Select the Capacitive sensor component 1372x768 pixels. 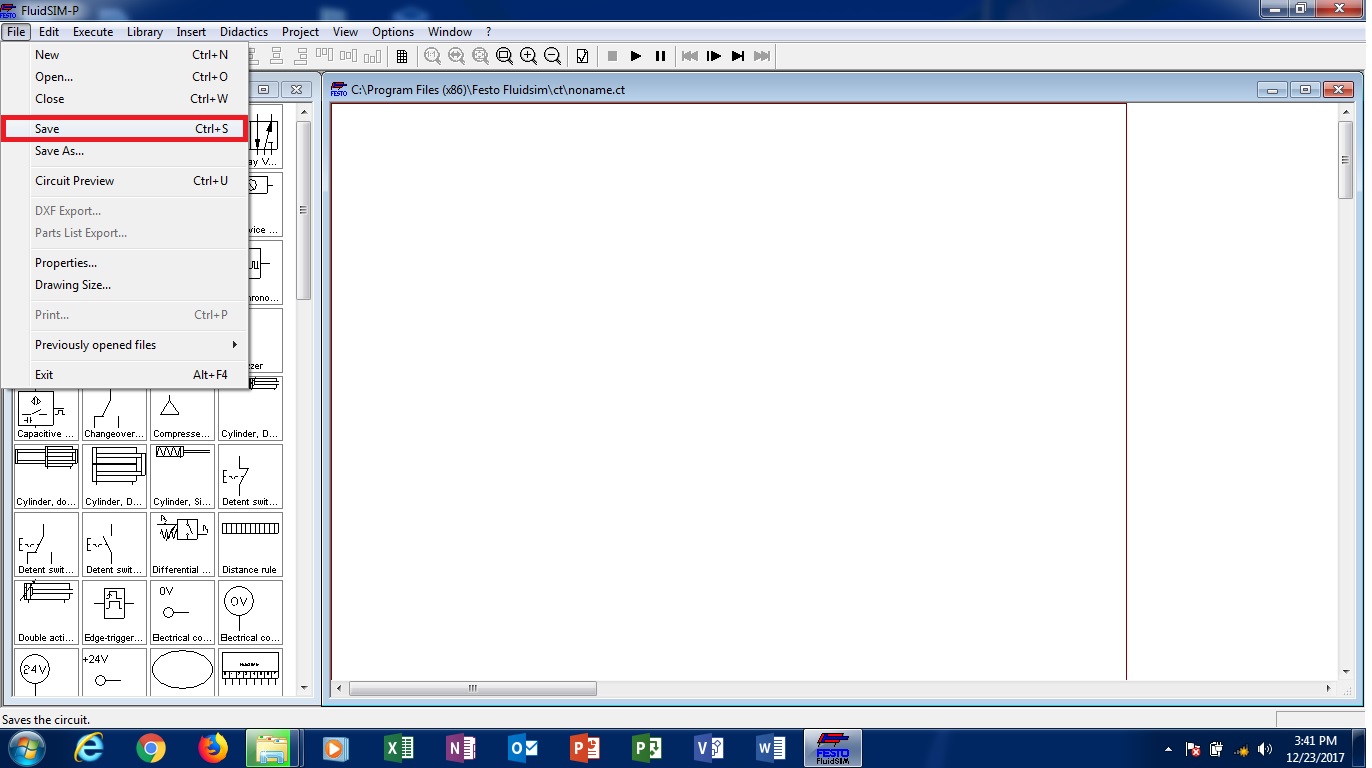[46, 409]
